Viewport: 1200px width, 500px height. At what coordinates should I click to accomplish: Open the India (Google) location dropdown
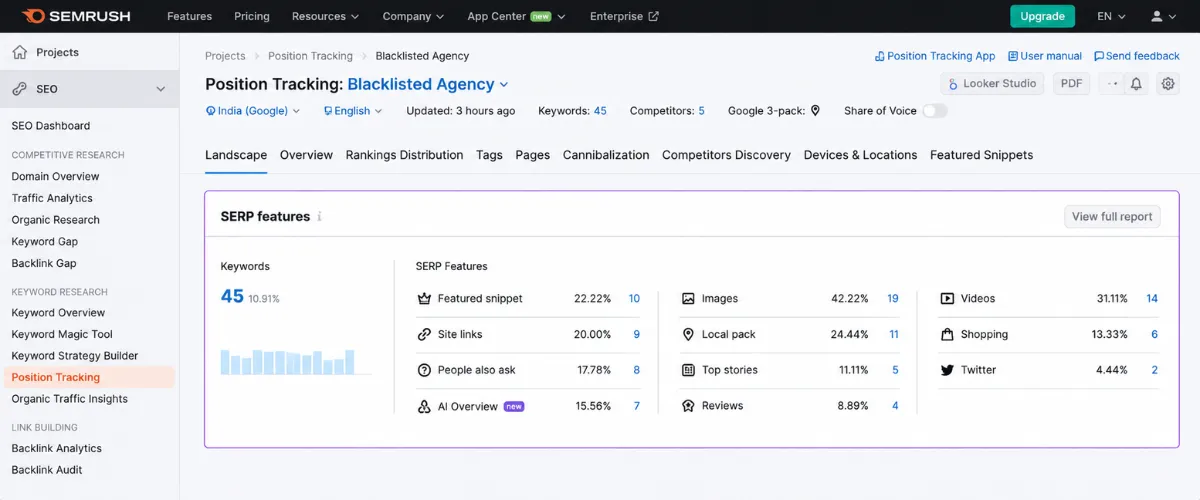coord(253,111)
